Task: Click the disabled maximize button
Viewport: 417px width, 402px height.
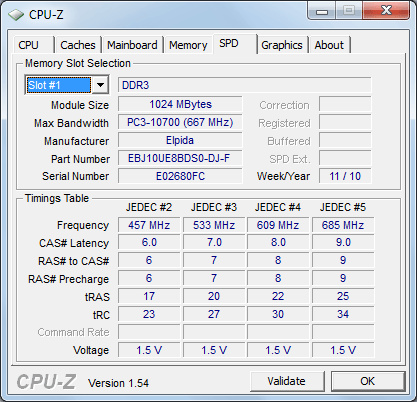Action: pos(349,11)
